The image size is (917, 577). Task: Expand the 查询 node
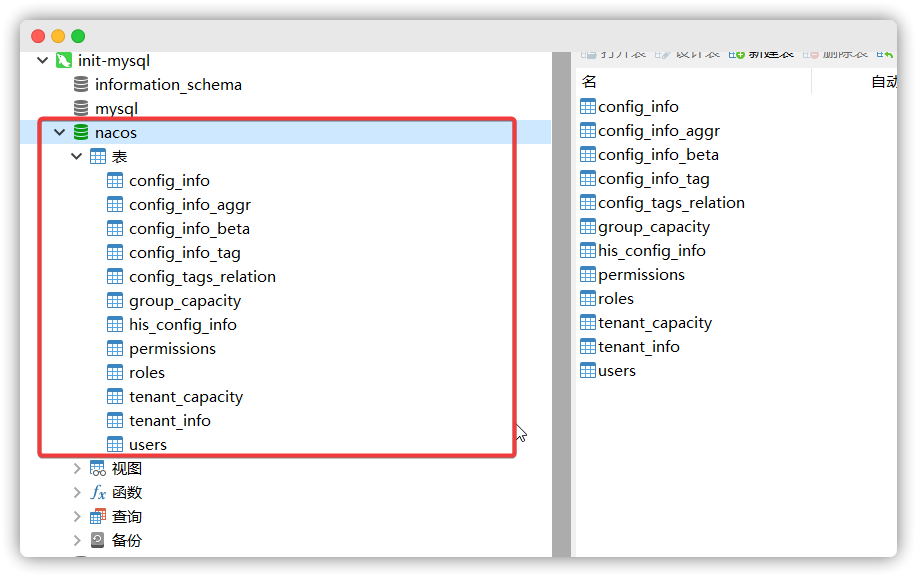(x=77, y=516)
